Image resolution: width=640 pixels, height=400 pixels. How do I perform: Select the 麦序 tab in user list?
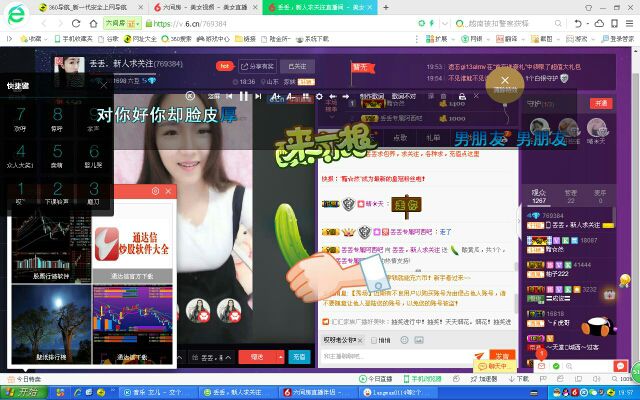point(600,196)
